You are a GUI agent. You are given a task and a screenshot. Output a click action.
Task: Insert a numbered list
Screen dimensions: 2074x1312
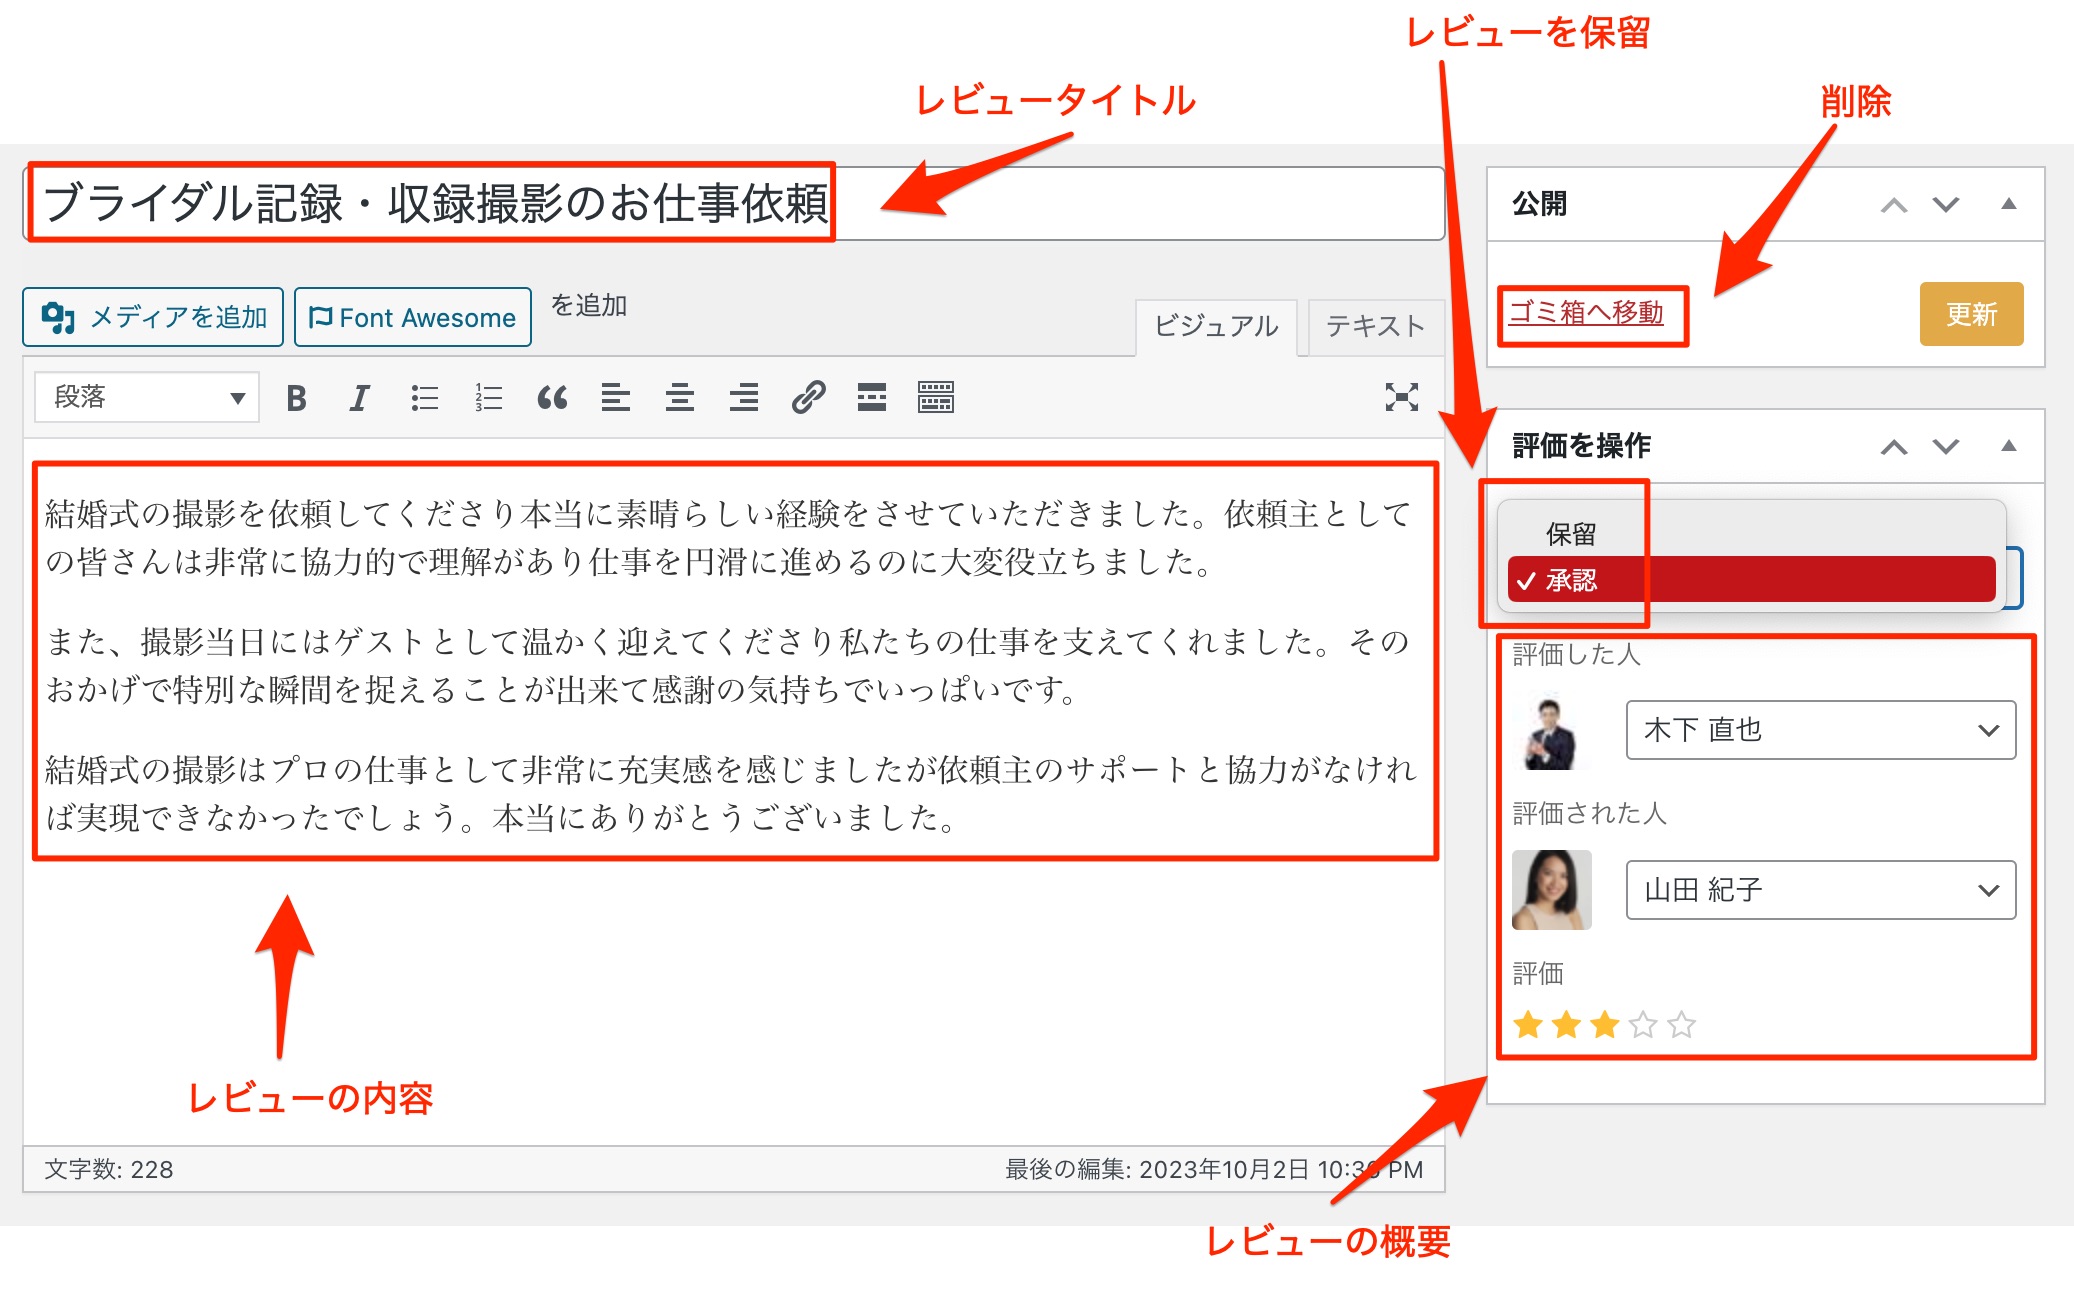coord(488,398)
